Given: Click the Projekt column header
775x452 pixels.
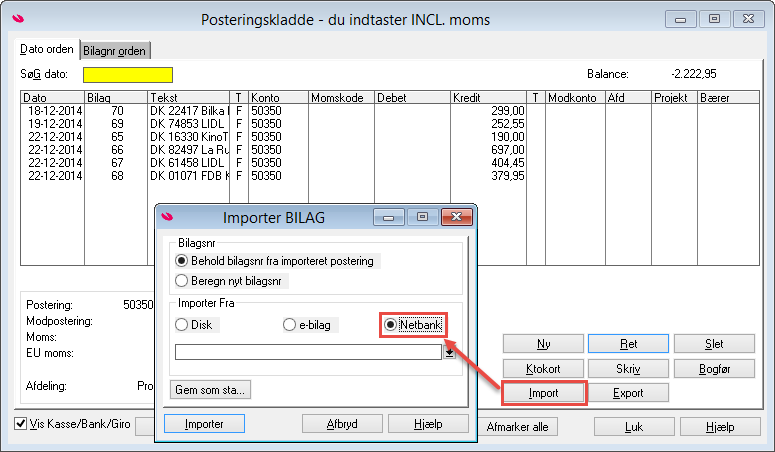Looking at the screenshot, I should 674,97.
